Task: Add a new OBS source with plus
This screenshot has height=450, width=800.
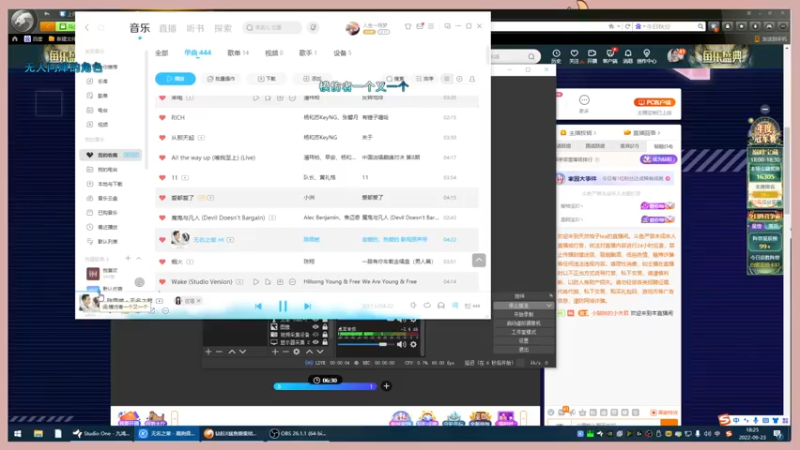Action: pyautogui.click(x=275, y=352)
